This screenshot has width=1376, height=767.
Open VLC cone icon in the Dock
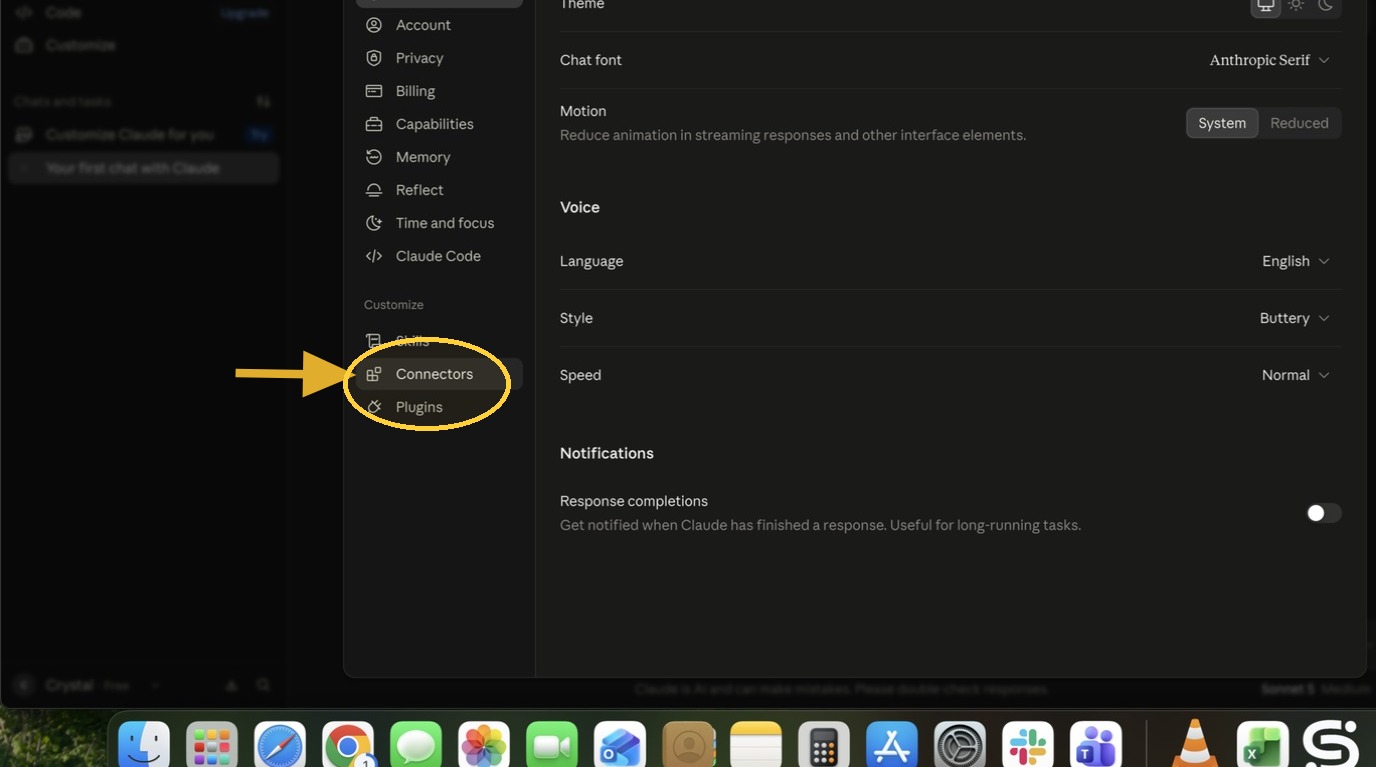point(1194,745)
